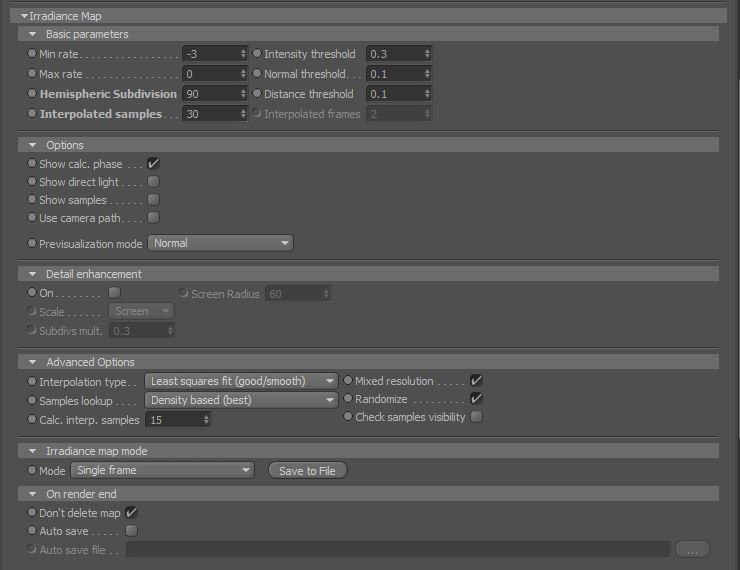The image size is (740, 570).
Task: Click the animation dot beside Don't delete map
Action: click(32, 512)
